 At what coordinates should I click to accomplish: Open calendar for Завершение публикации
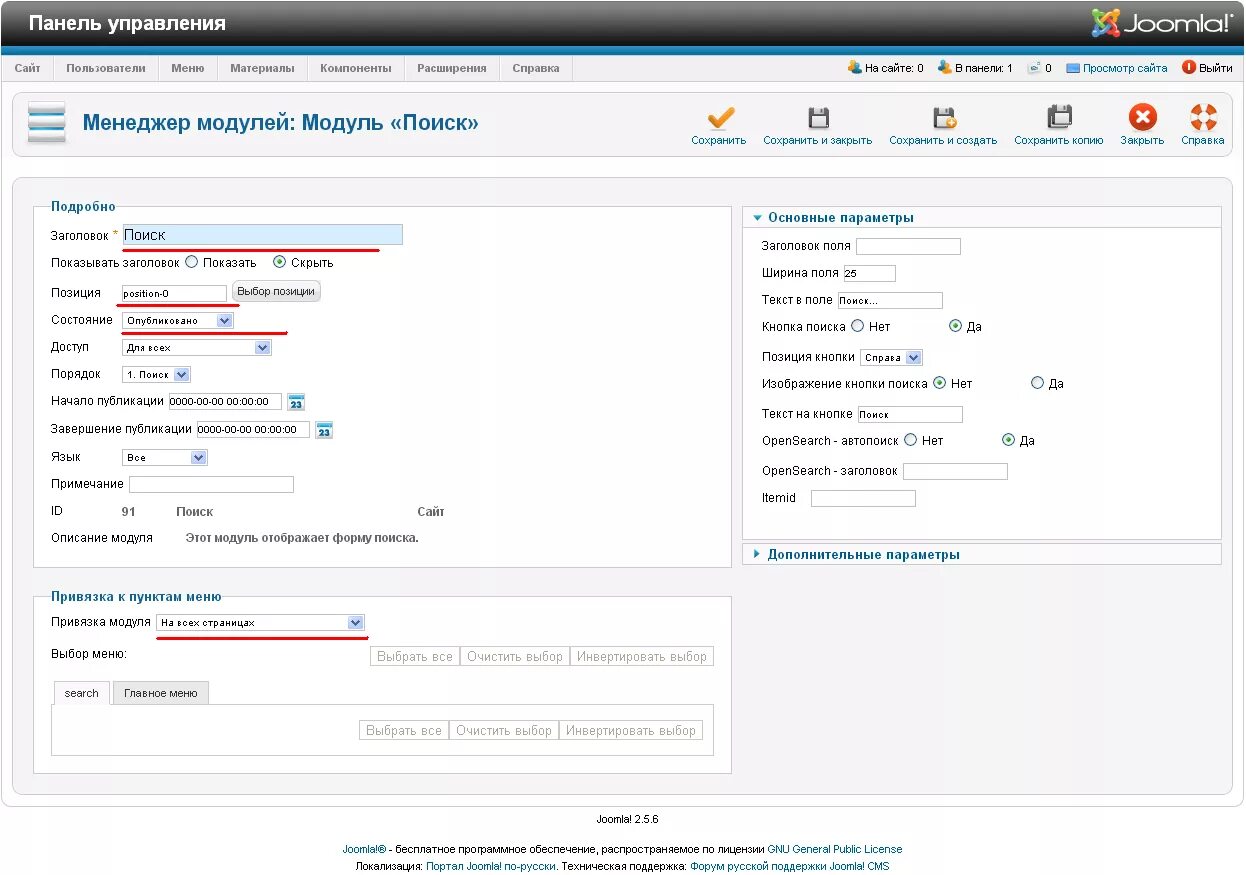pos(324,430)
